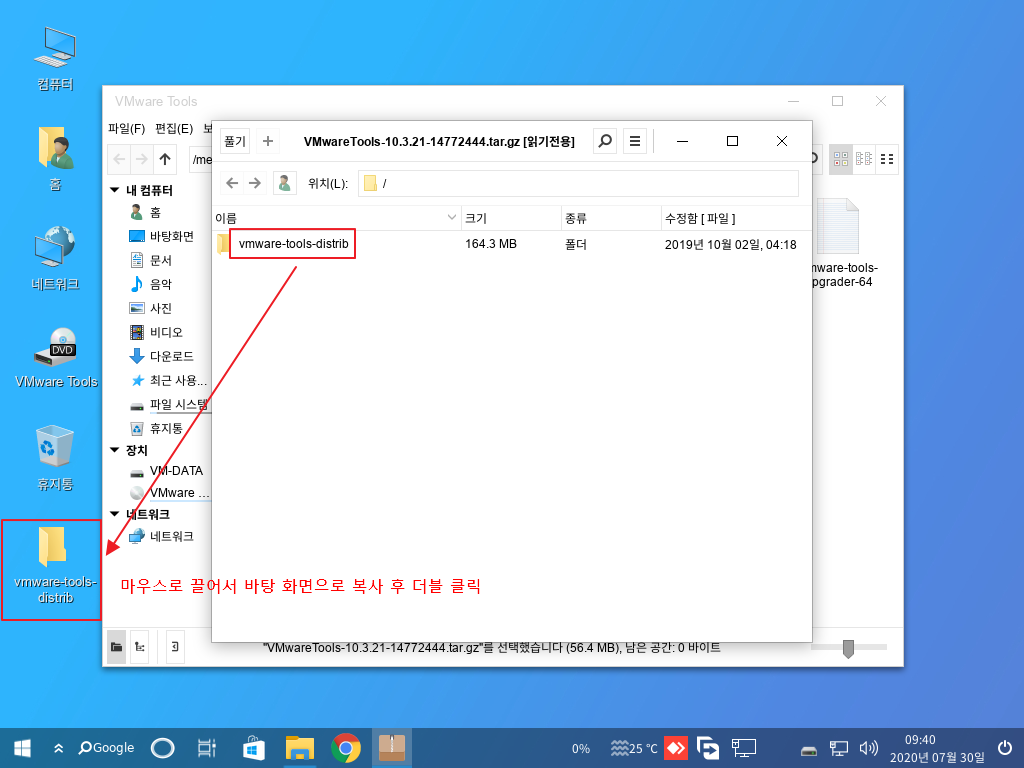Open the VMware Tools DVD desktop icon
The width and height of the screenshot is (1024, 768).
(x=56, y=357)
